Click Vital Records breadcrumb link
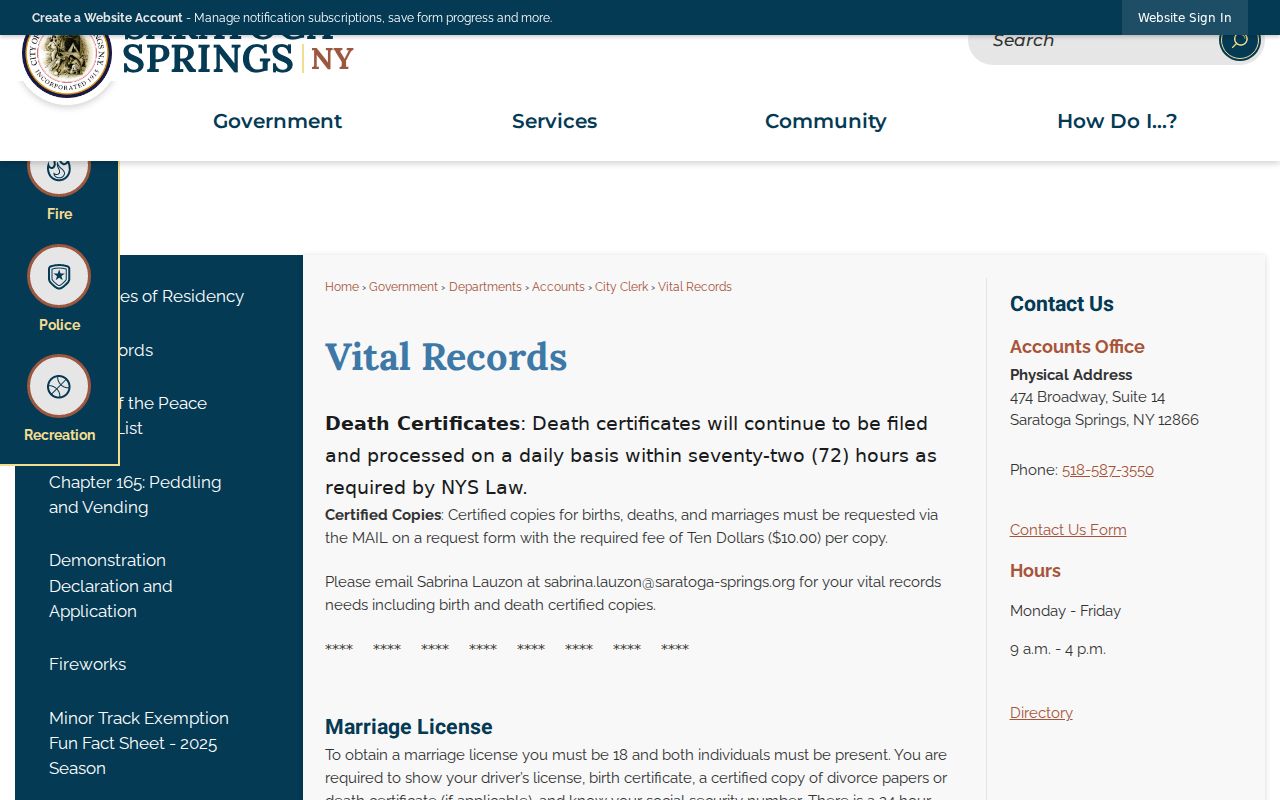This screenshot has height=800, width=1280. coord(695,287)
